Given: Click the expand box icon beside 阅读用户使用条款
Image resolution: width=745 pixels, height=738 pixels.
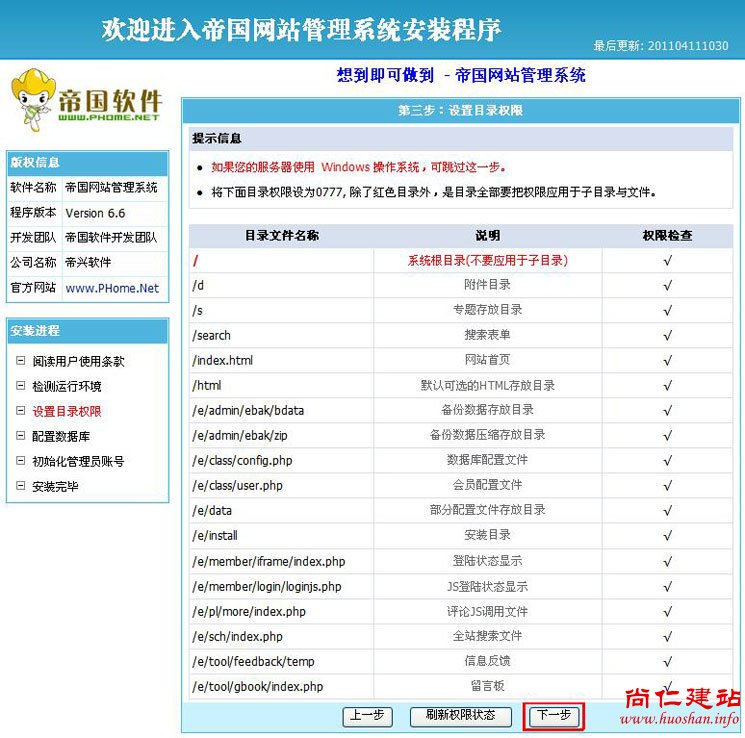Looking at the screenshot, I should [x=21, y=361].
